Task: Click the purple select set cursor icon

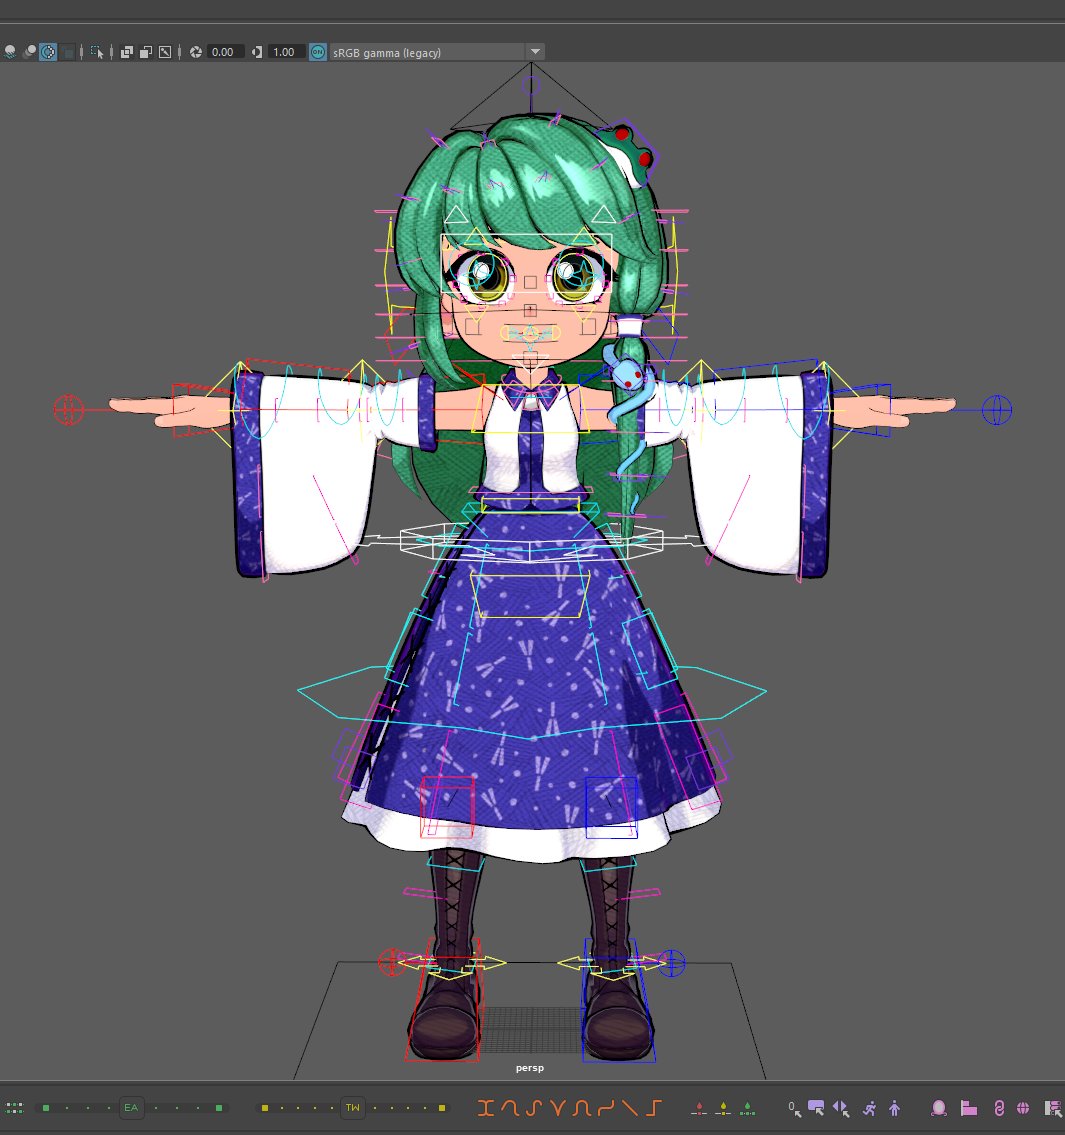Action: click(816, 1108)
